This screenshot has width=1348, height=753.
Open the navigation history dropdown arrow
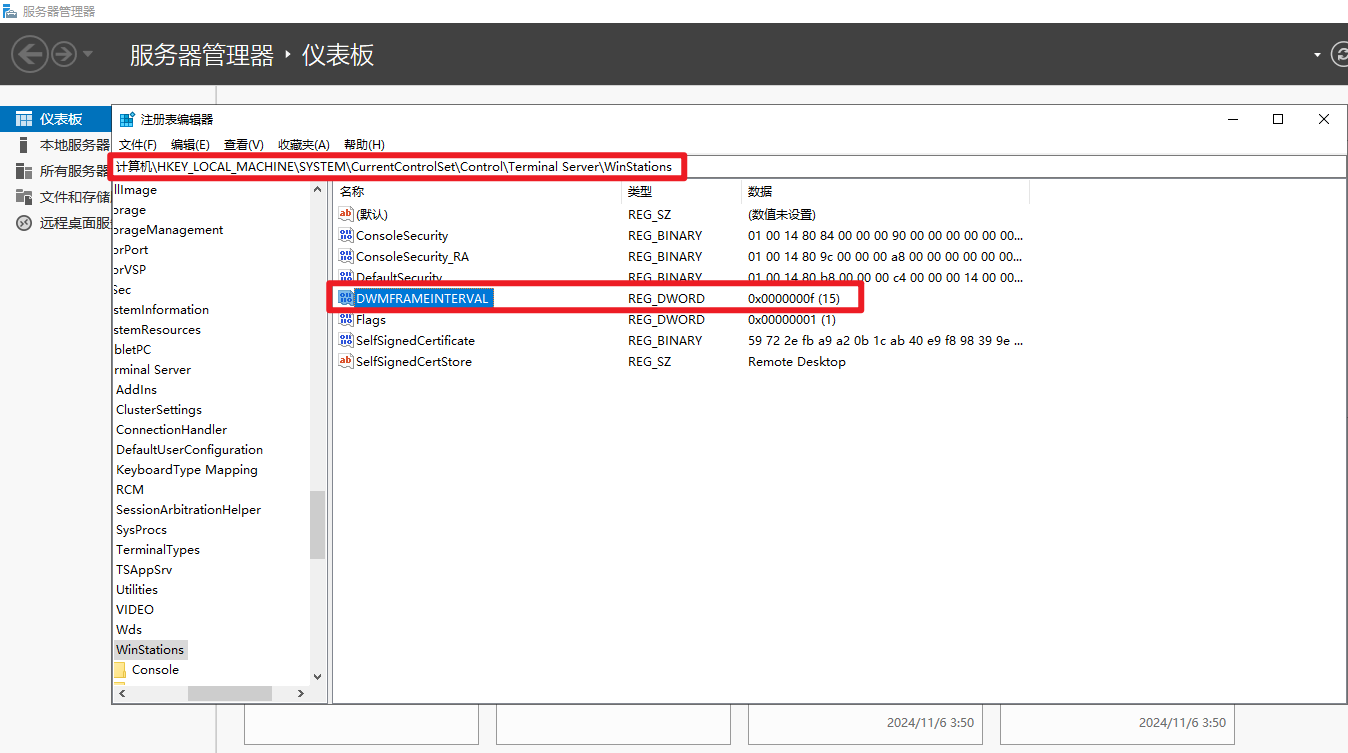[x=88, y=53]
